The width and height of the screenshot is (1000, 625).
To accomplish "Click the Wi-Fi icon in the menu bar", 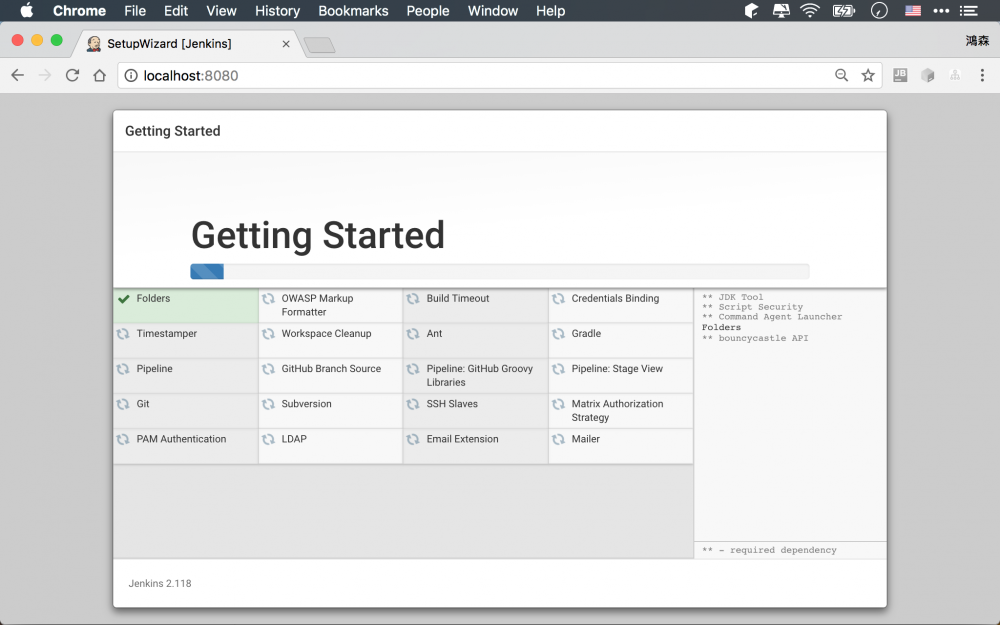I will click(x=809, y=11).
